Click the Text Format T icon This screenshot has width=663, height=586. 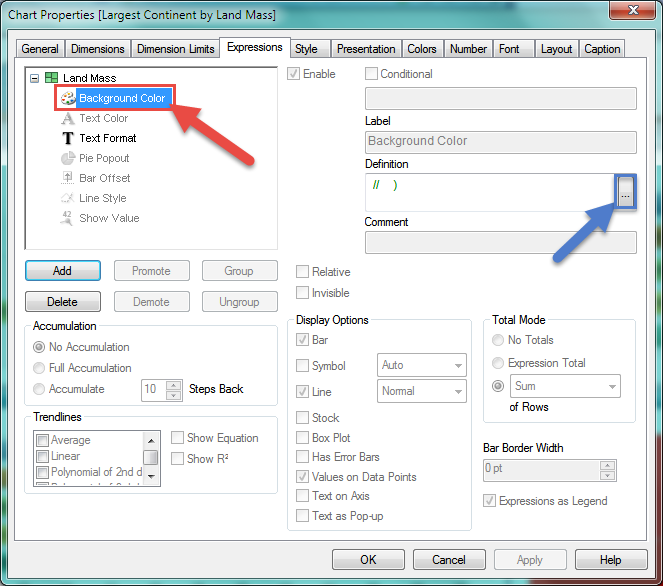tap(68, 138)
